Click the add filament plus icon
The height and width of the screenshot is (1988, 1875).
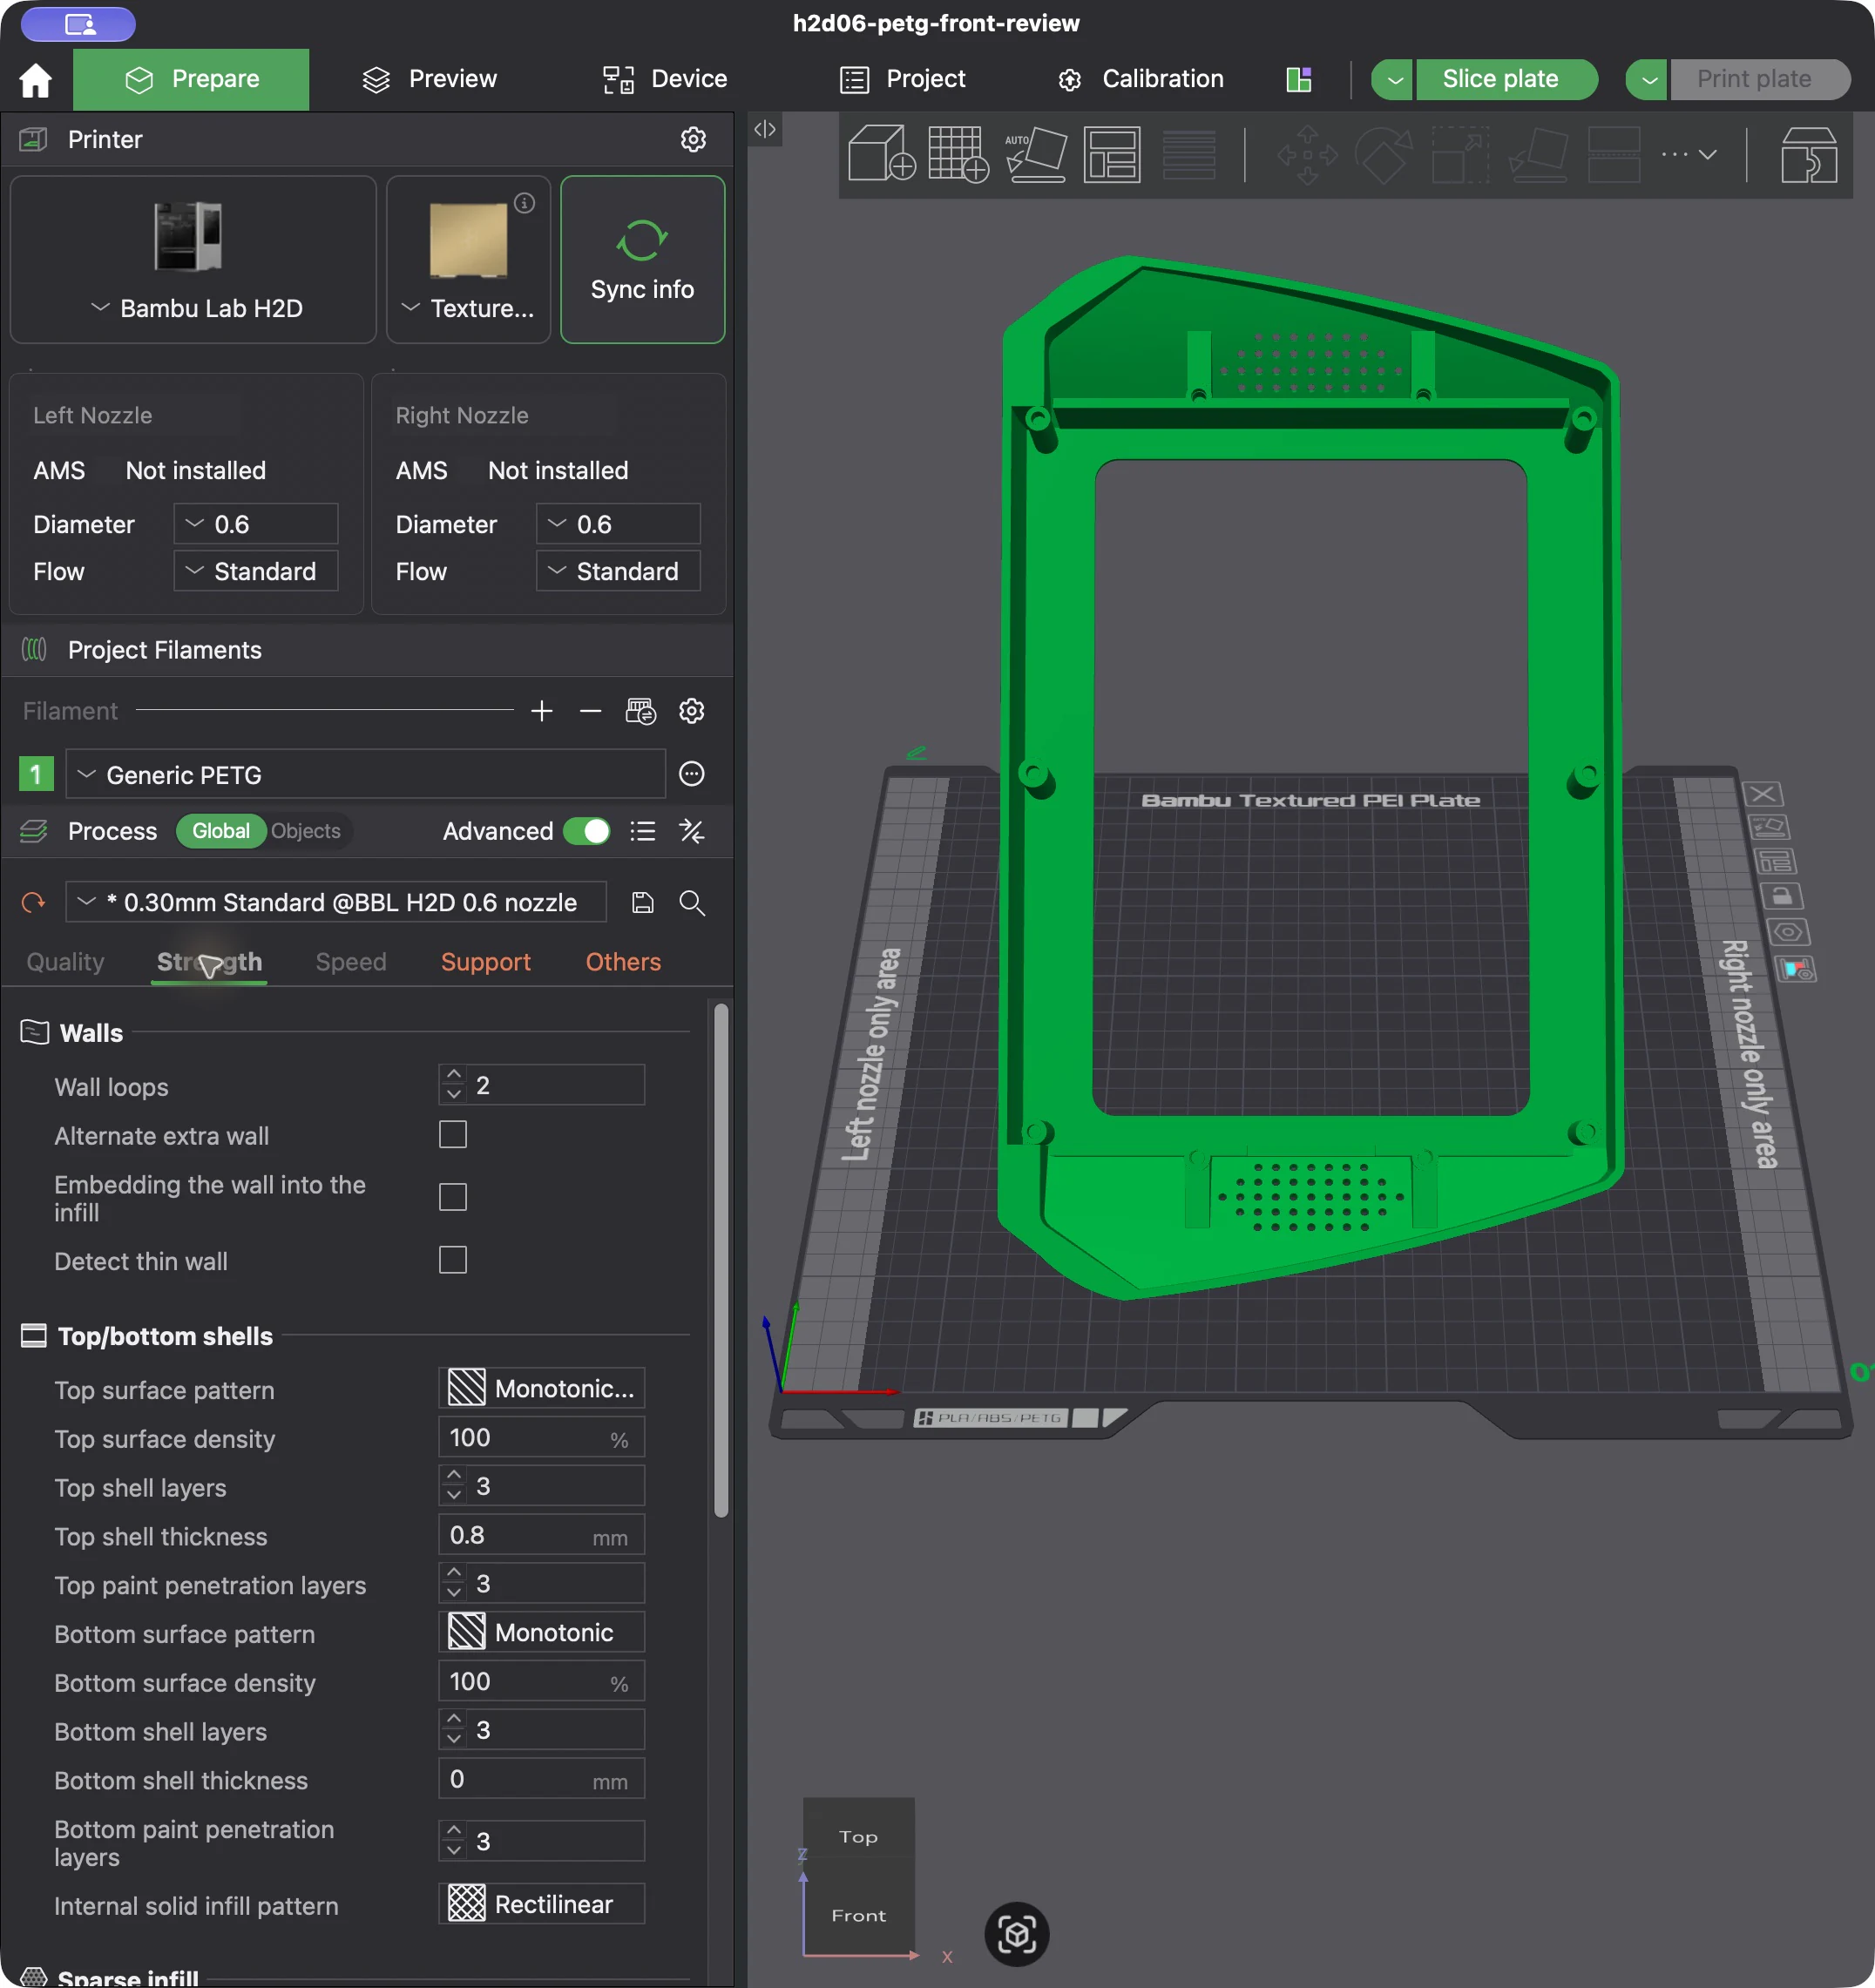(x=542, y=711)
